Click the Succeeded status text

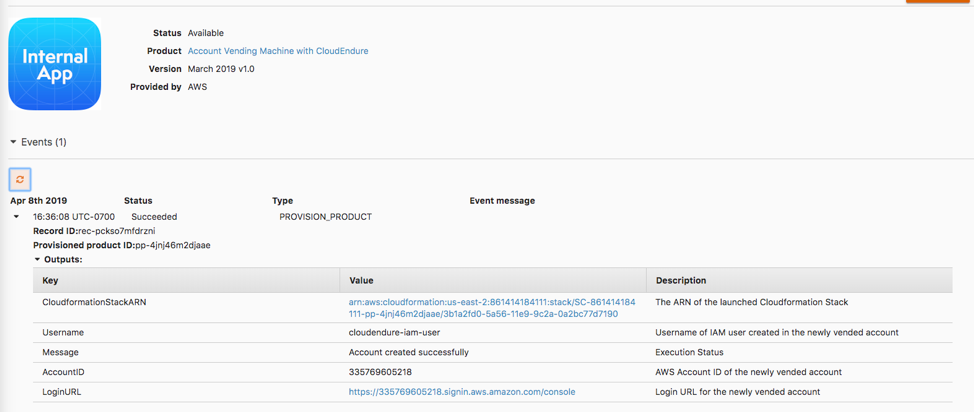(154, 217)
